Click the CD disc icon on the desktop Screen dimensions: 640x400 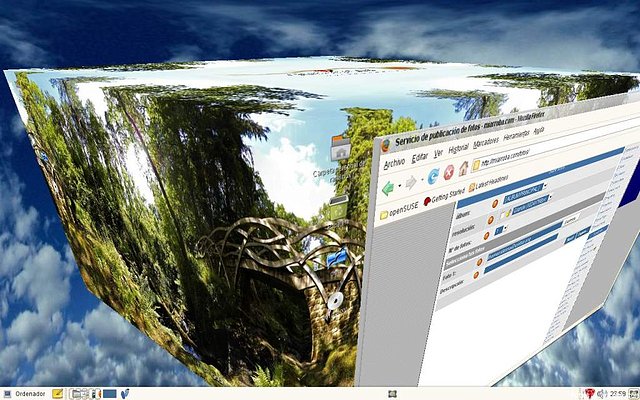(335, 300)
